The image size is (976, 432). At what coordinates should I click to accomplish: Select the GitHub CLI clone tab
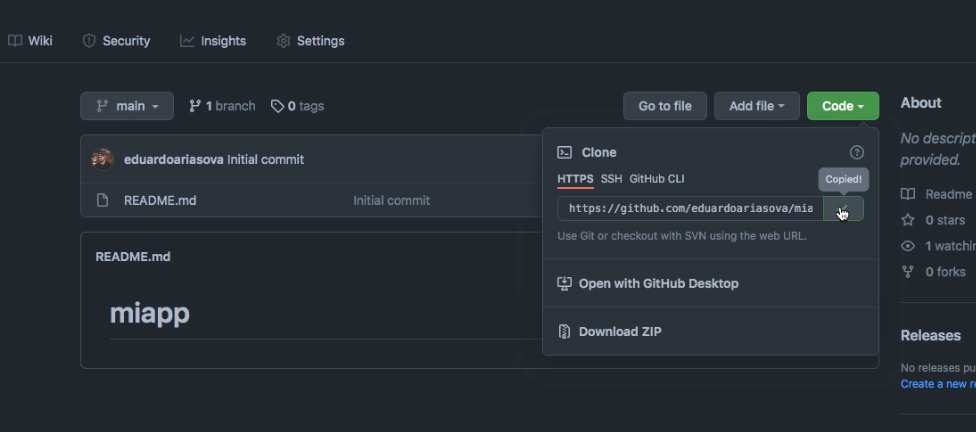pos(657,179)
